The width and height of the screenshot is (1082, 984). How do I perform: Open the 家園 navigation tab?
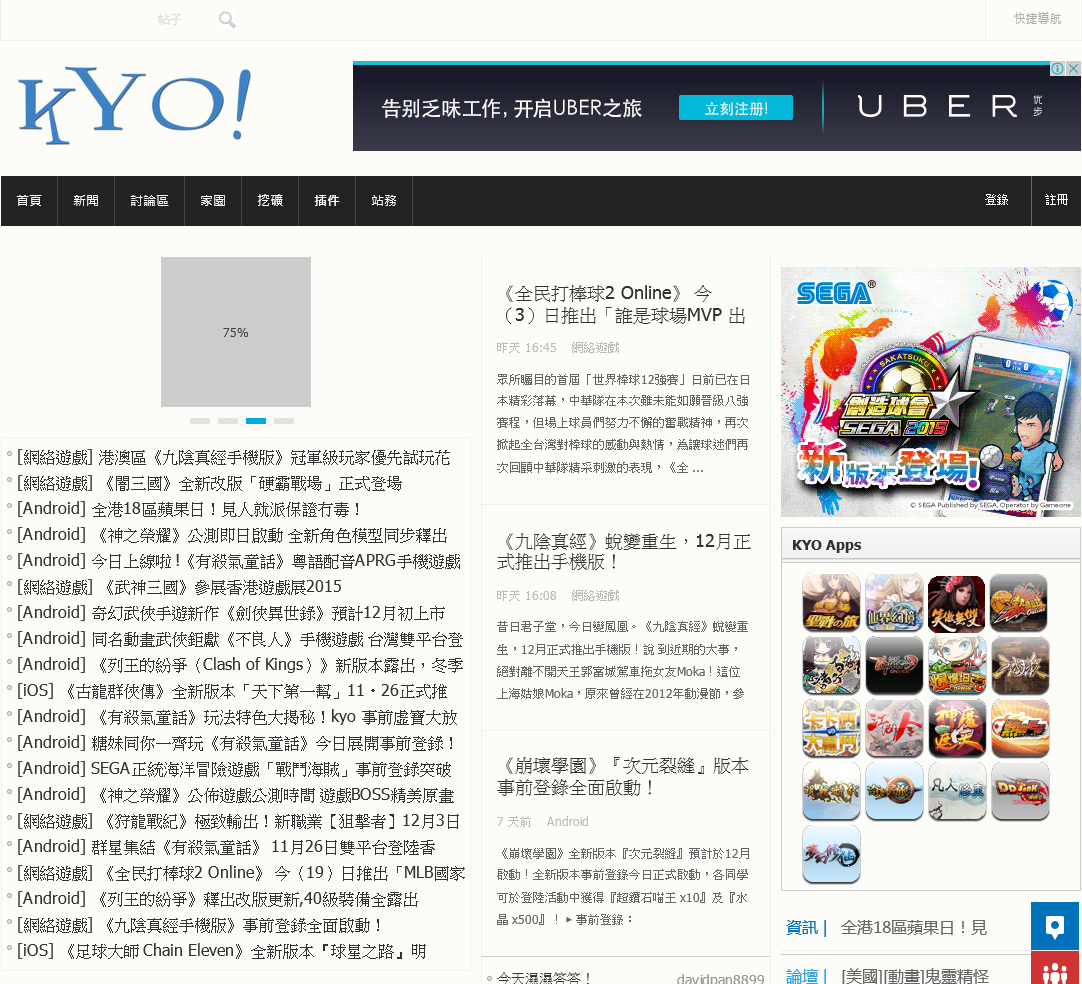point(213,201)
